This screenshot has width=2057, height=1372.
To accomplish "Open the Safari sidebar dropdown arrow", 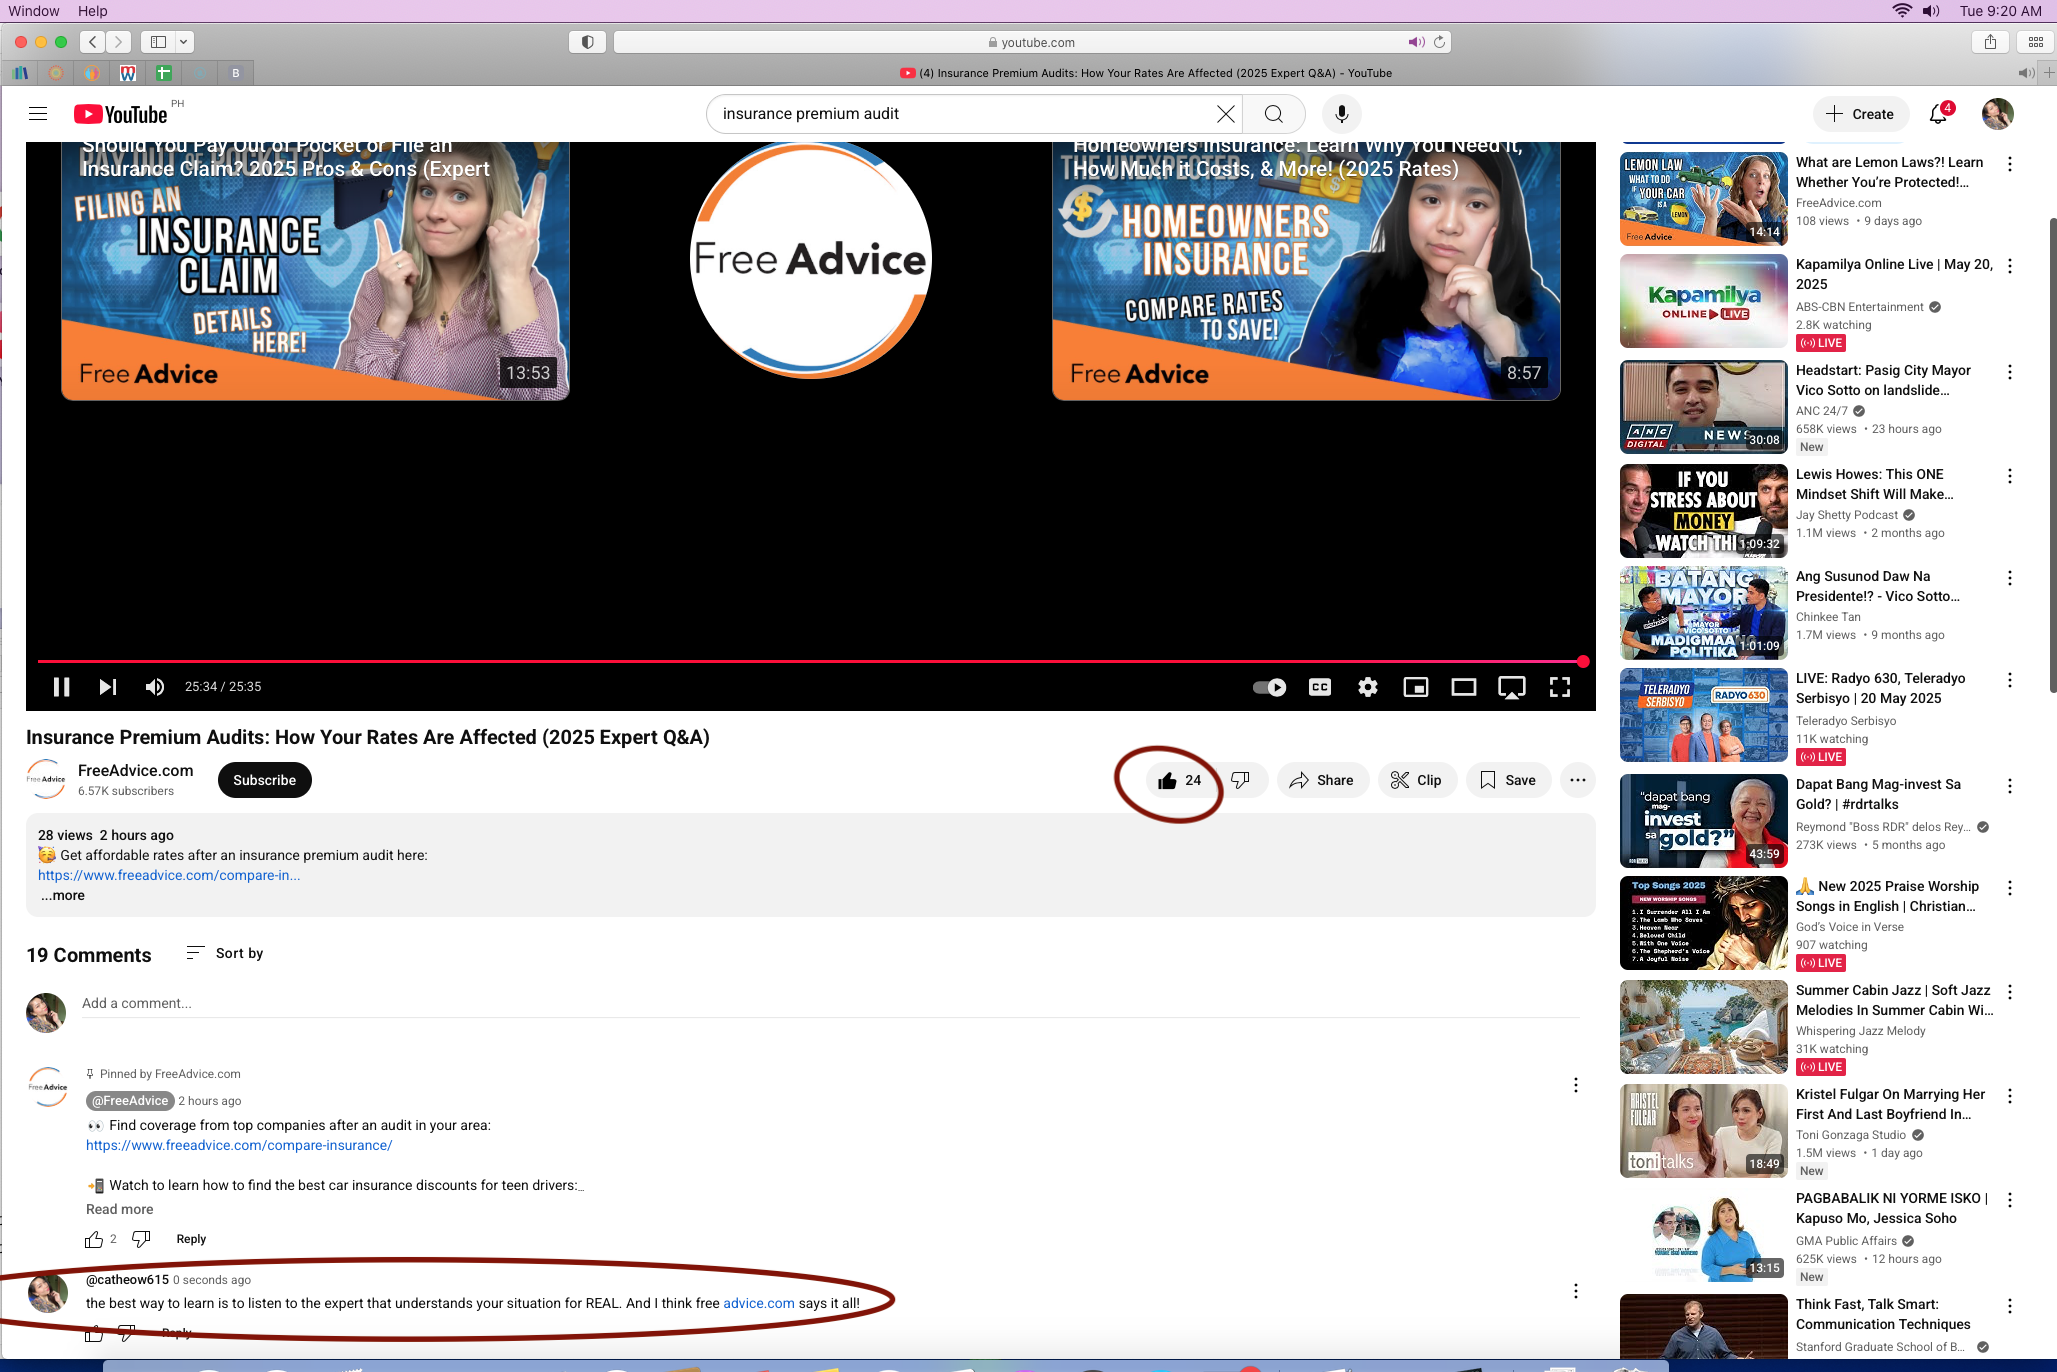I will pos(184,42).
